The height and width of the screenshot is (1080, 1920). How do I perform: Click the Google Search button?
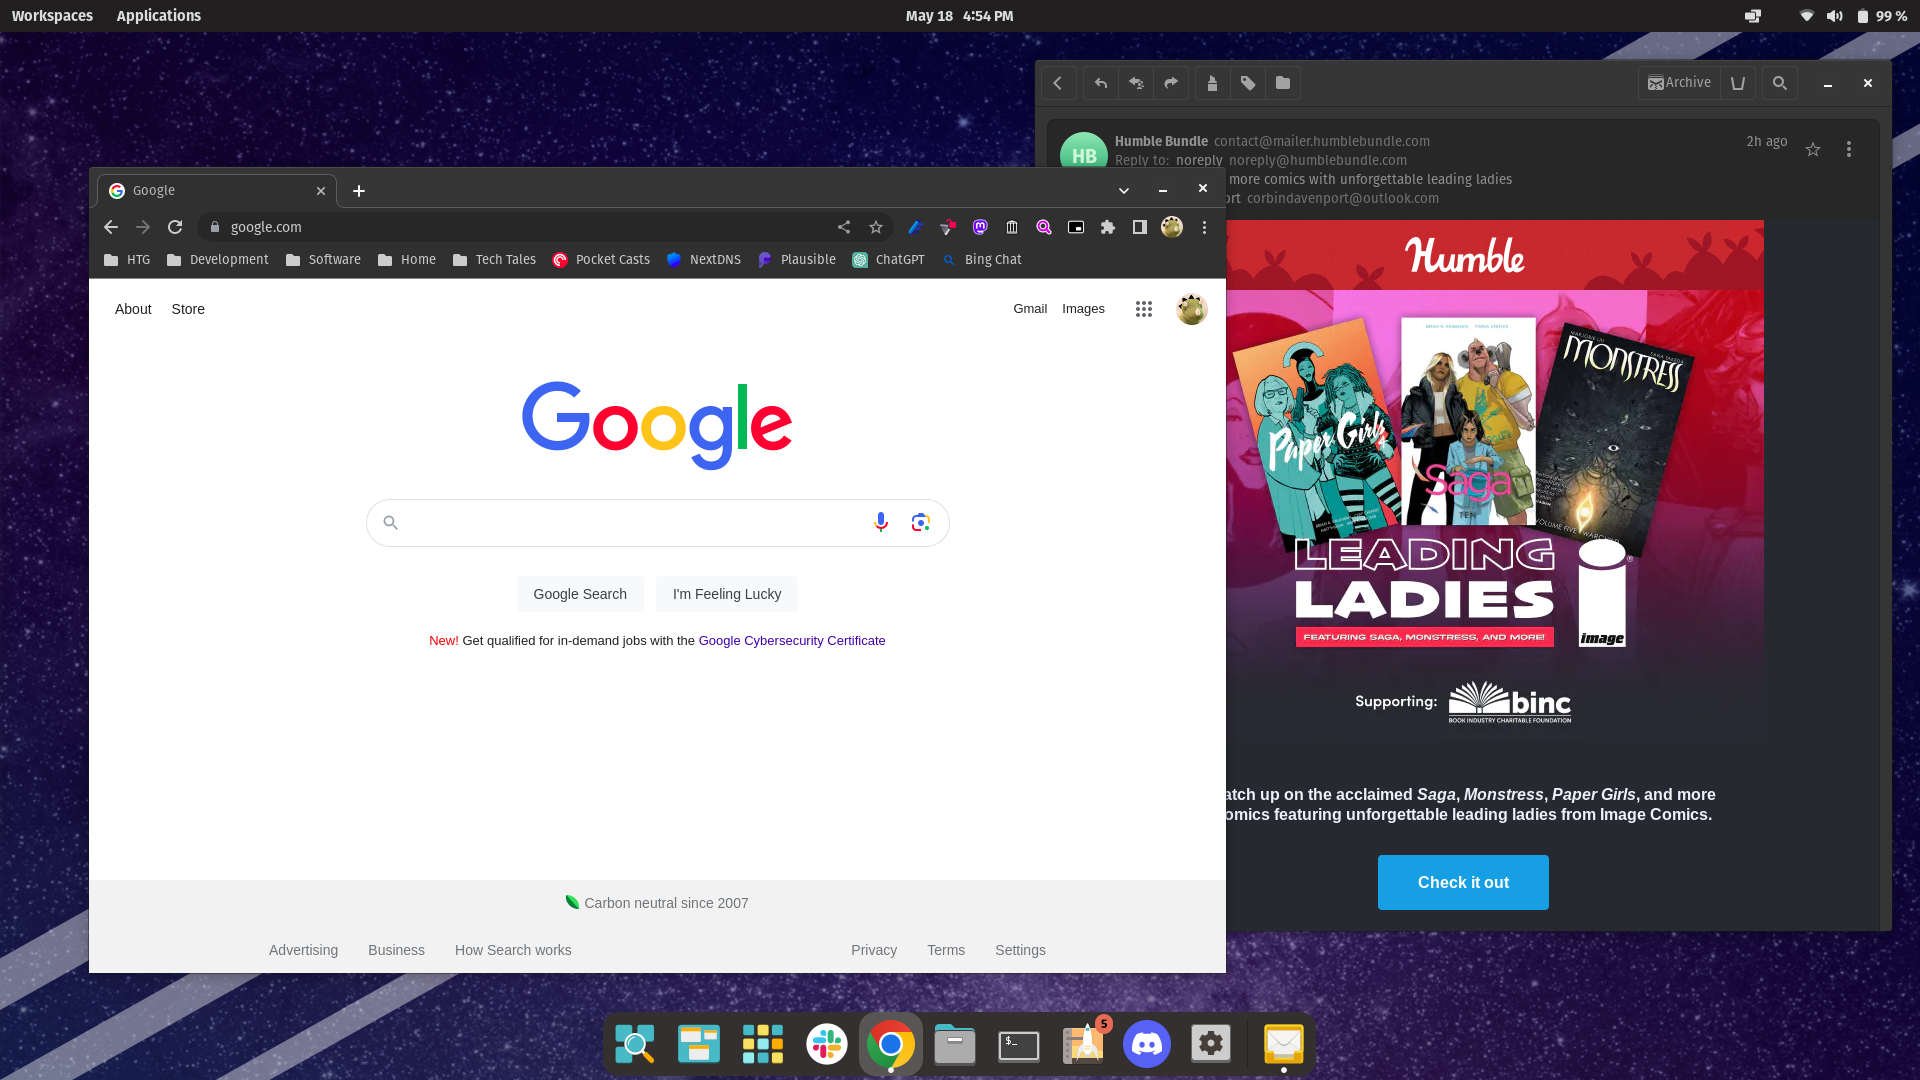[580, 594]
